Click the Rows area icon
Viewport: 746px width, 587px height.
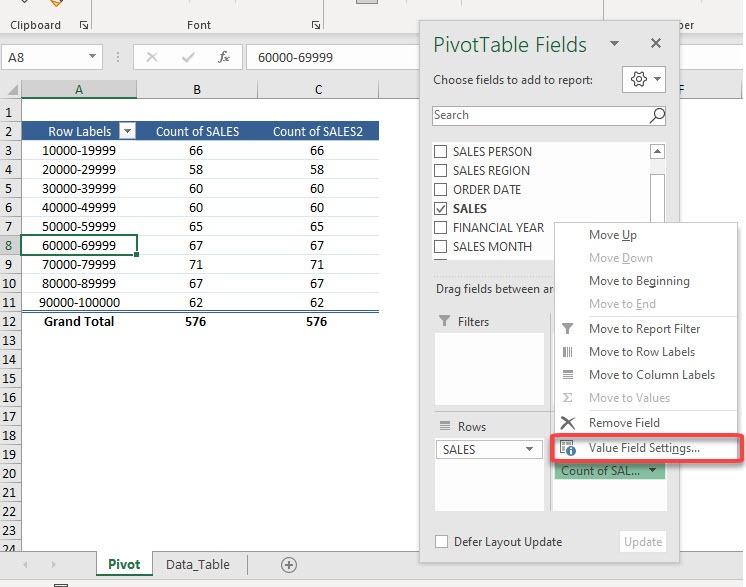(445, 426)
